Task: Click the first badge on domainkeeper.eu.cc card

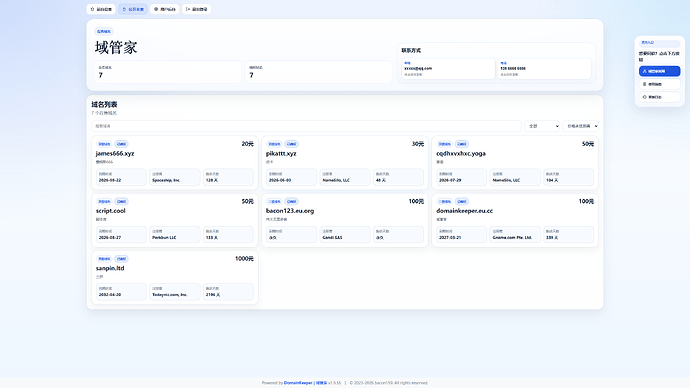Action: coord(444,201)
